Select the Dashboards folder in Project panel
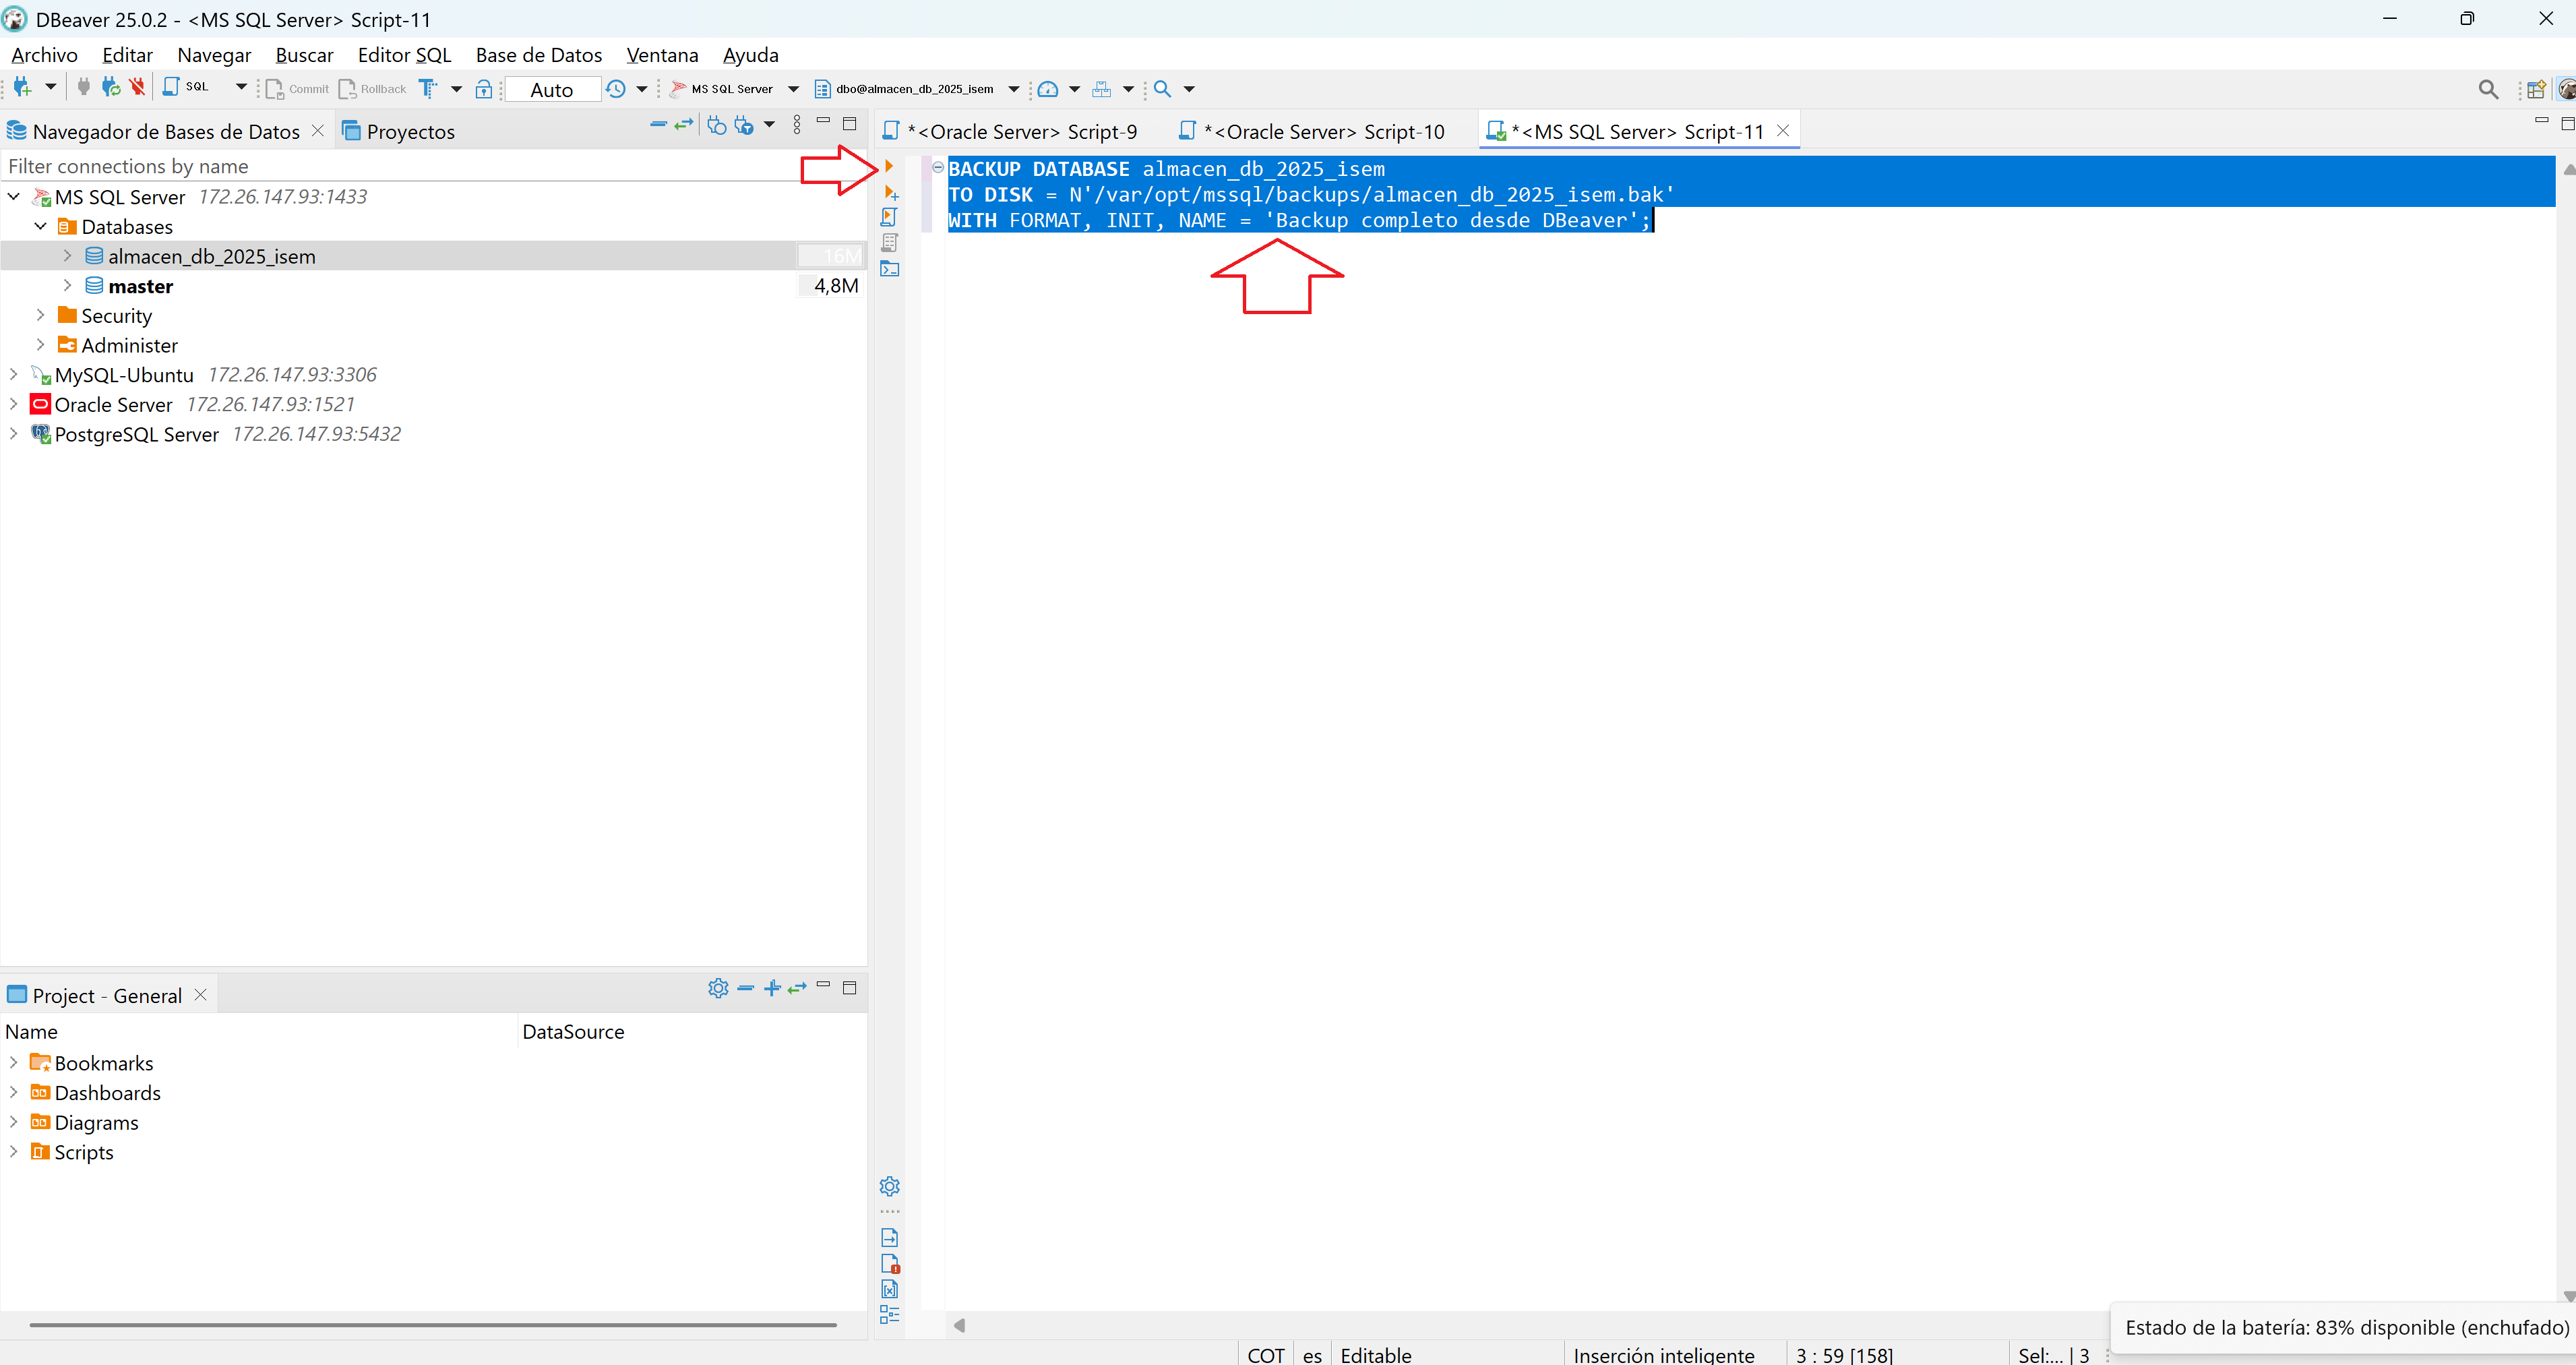 pos(107,1093)
